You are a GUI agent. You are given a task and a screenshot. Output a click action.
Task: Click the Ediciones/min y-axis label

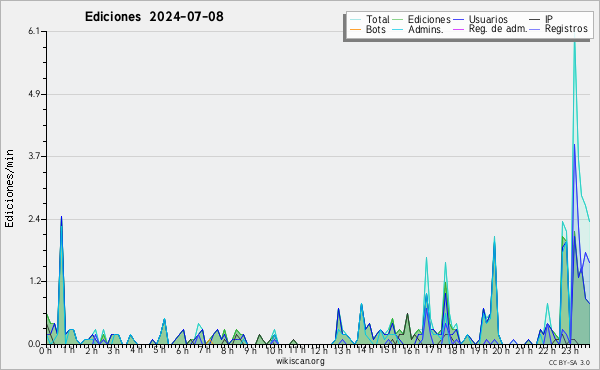click(9, 188)
